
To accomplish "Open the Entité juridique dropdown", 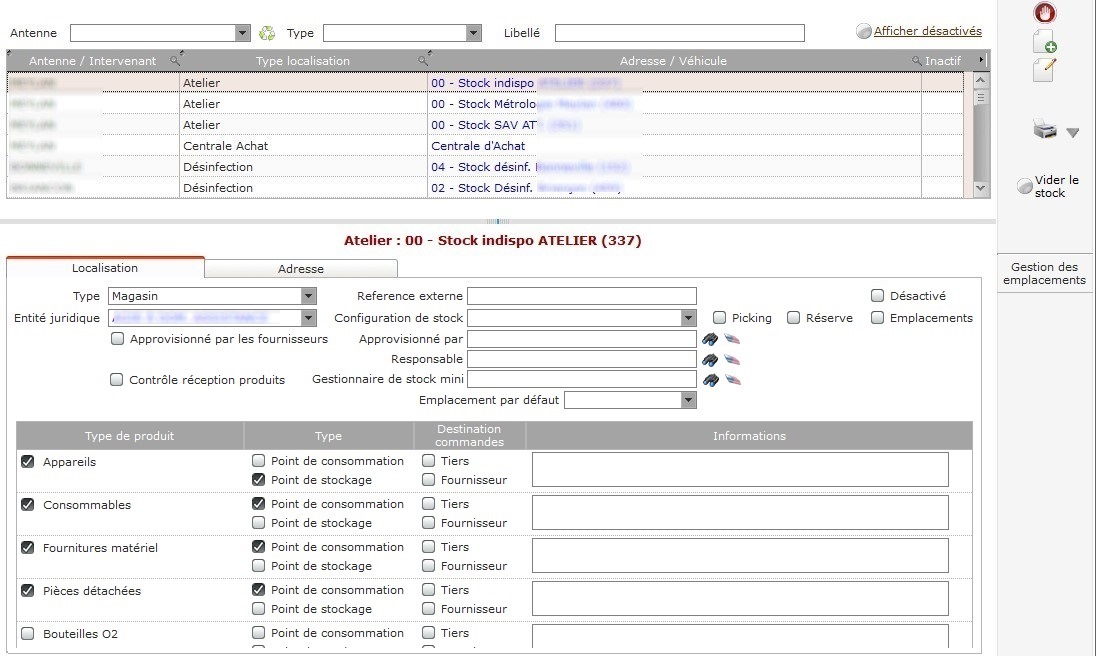I will [x=309, y=318].
